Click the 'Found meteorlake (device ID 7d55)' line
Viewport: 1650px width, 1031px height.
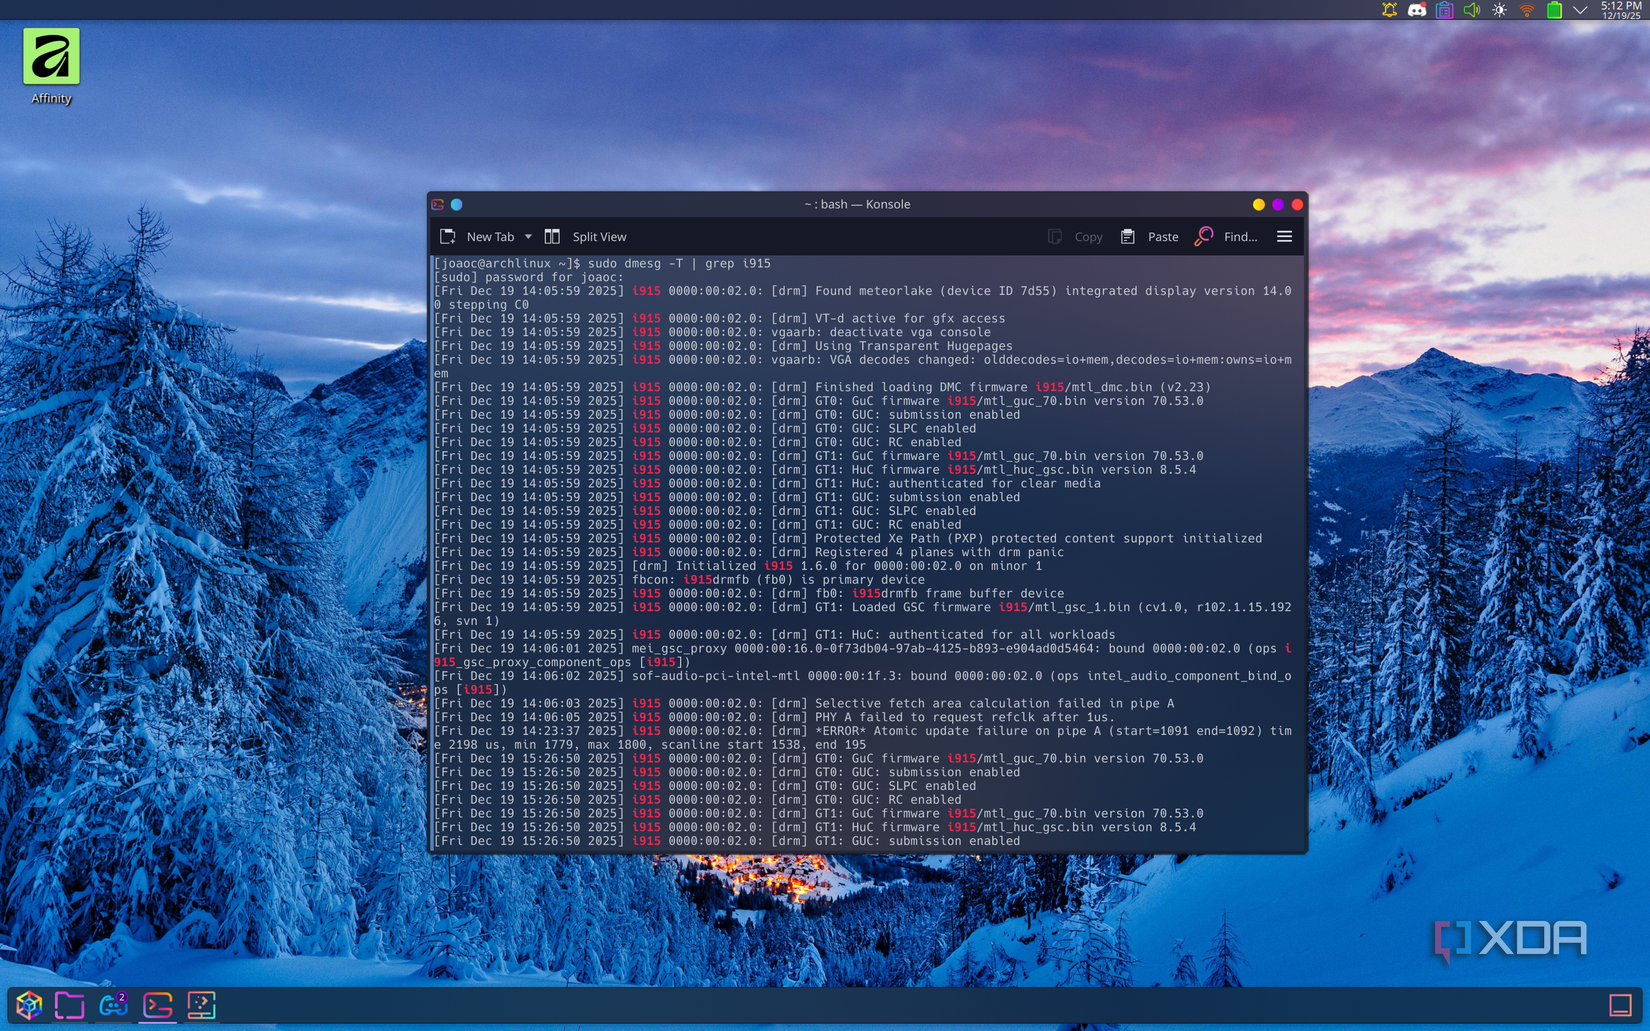tap(863, 298)
